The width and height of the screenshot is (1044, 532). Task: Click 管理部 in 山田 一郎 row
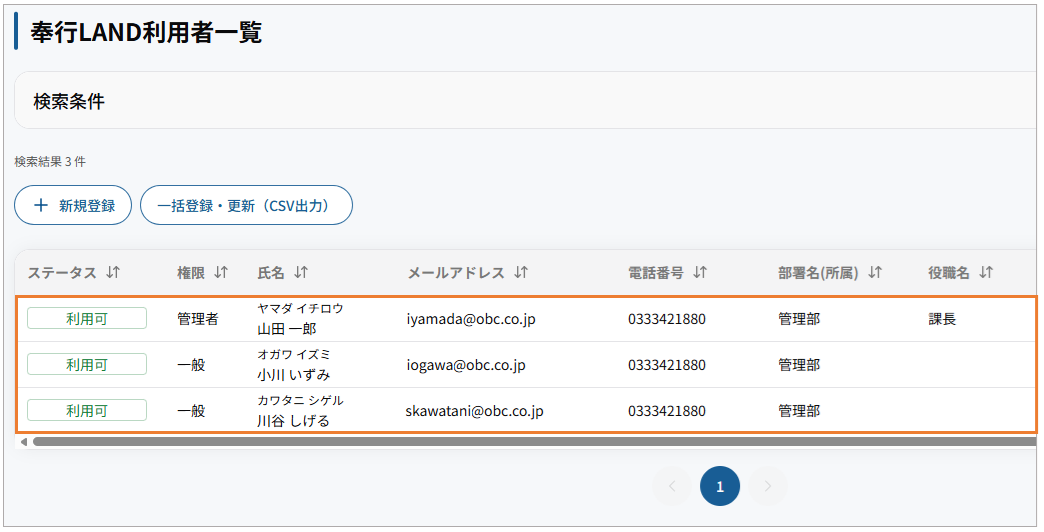pyautogui.click(x=799, y=319)
